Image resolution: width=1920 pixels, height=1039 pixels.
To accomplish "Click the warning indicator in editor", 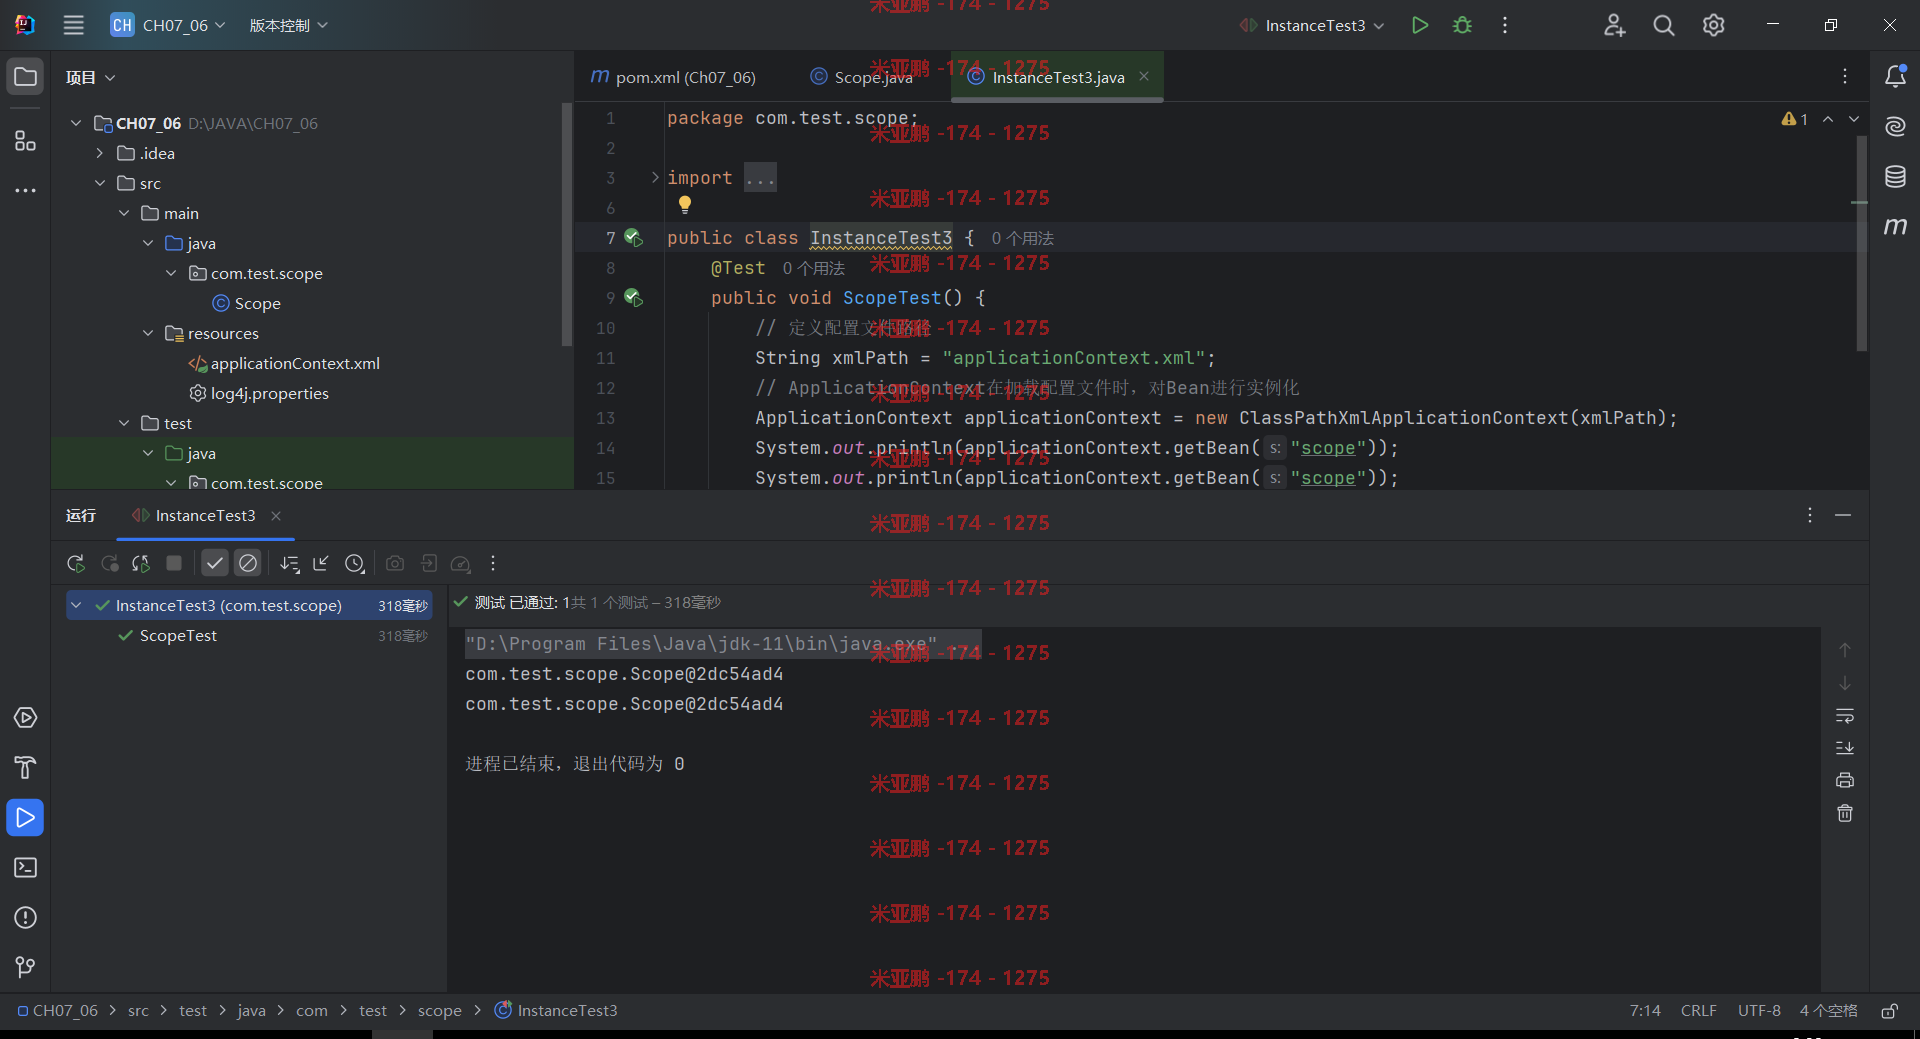I will tap(1795, 119).
